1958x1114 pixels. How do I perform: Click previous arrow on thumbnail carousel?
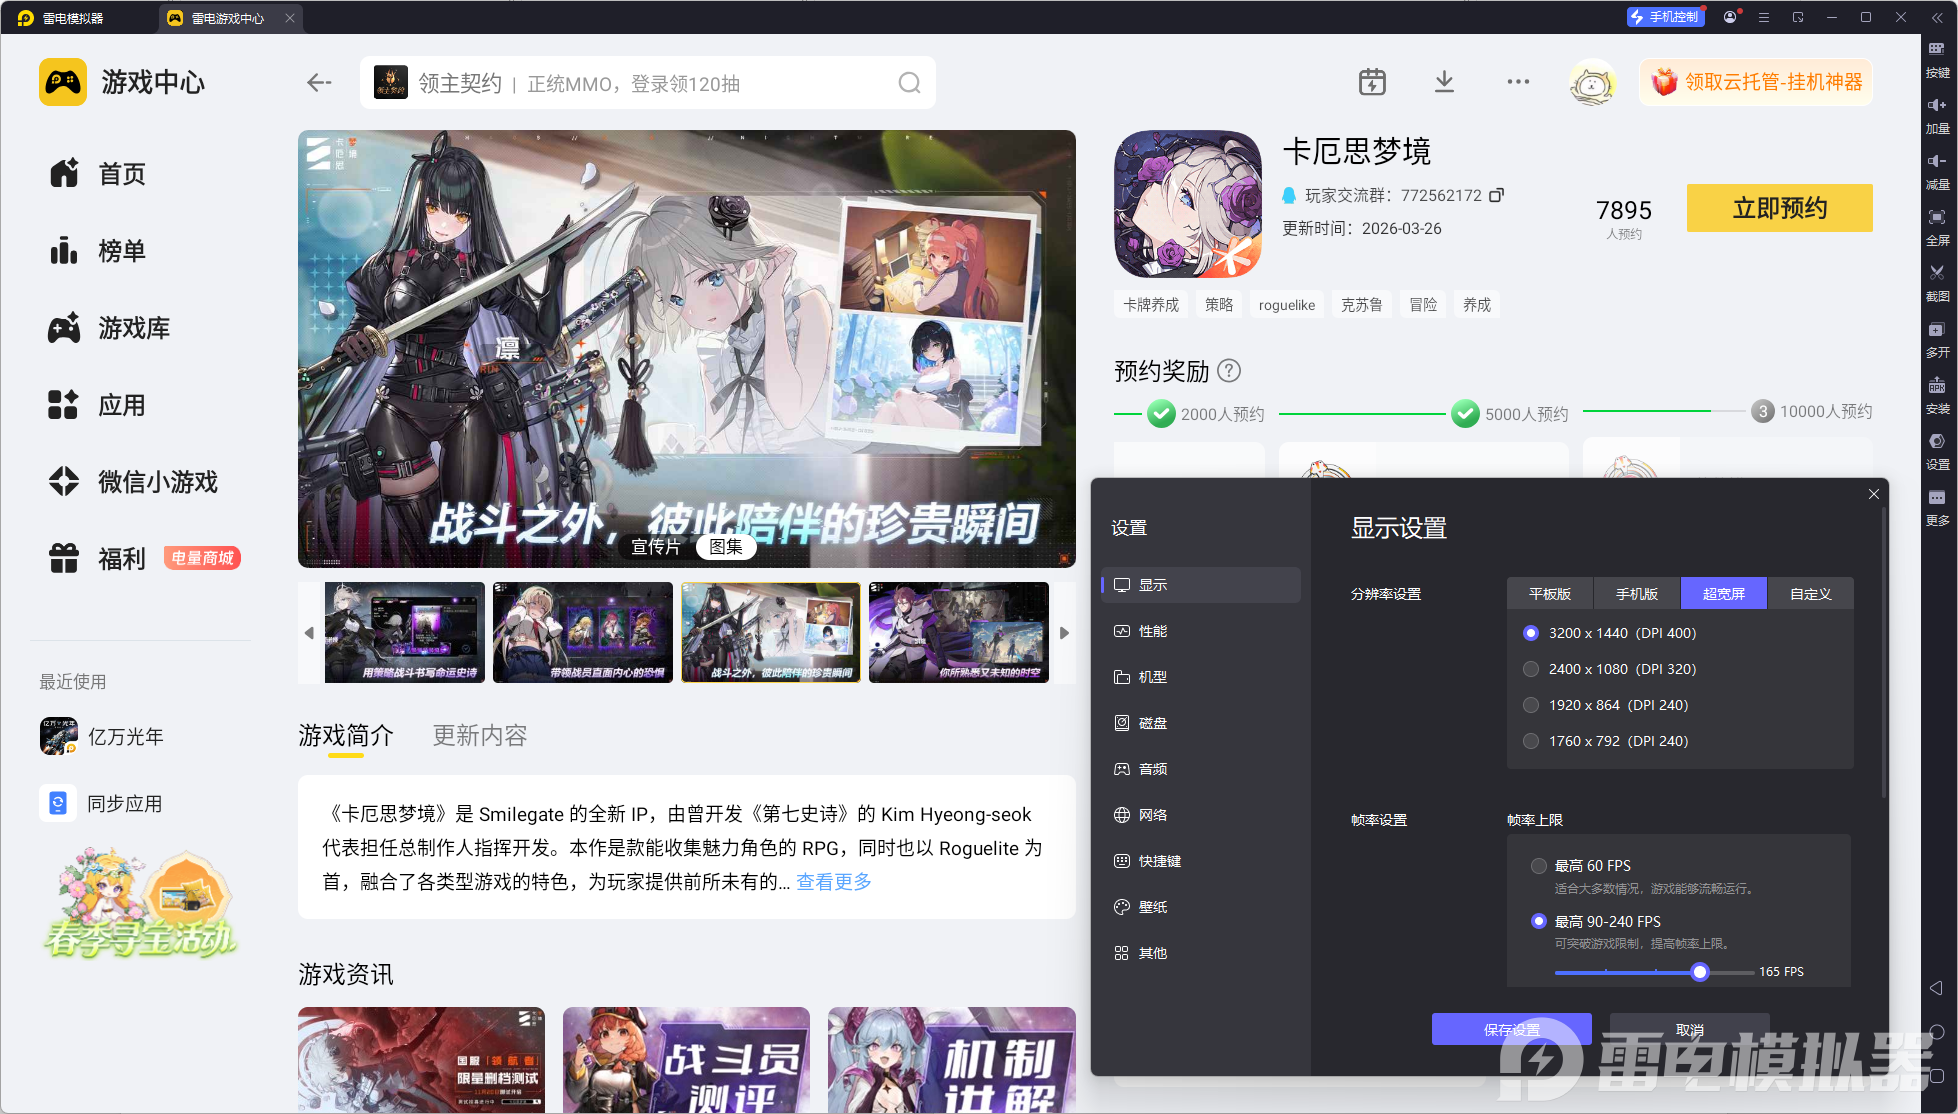pos(309,633)
